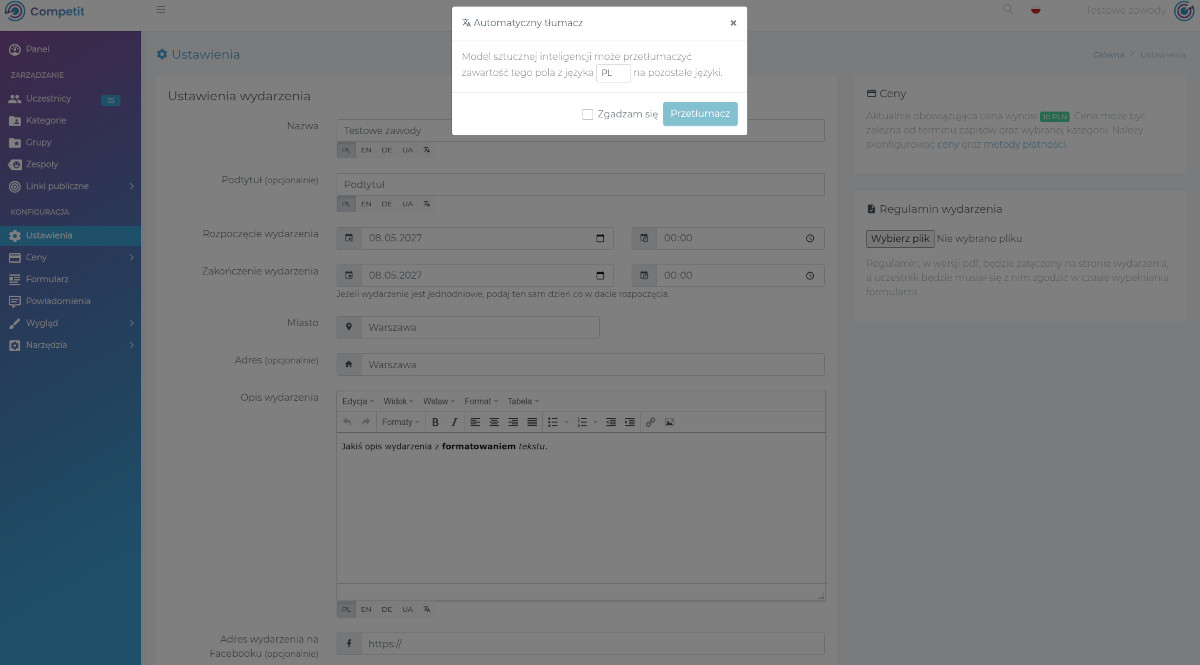Open the Edycja editor menu
This screenshot has width=1200, height=665.
[x=358, y=401]
